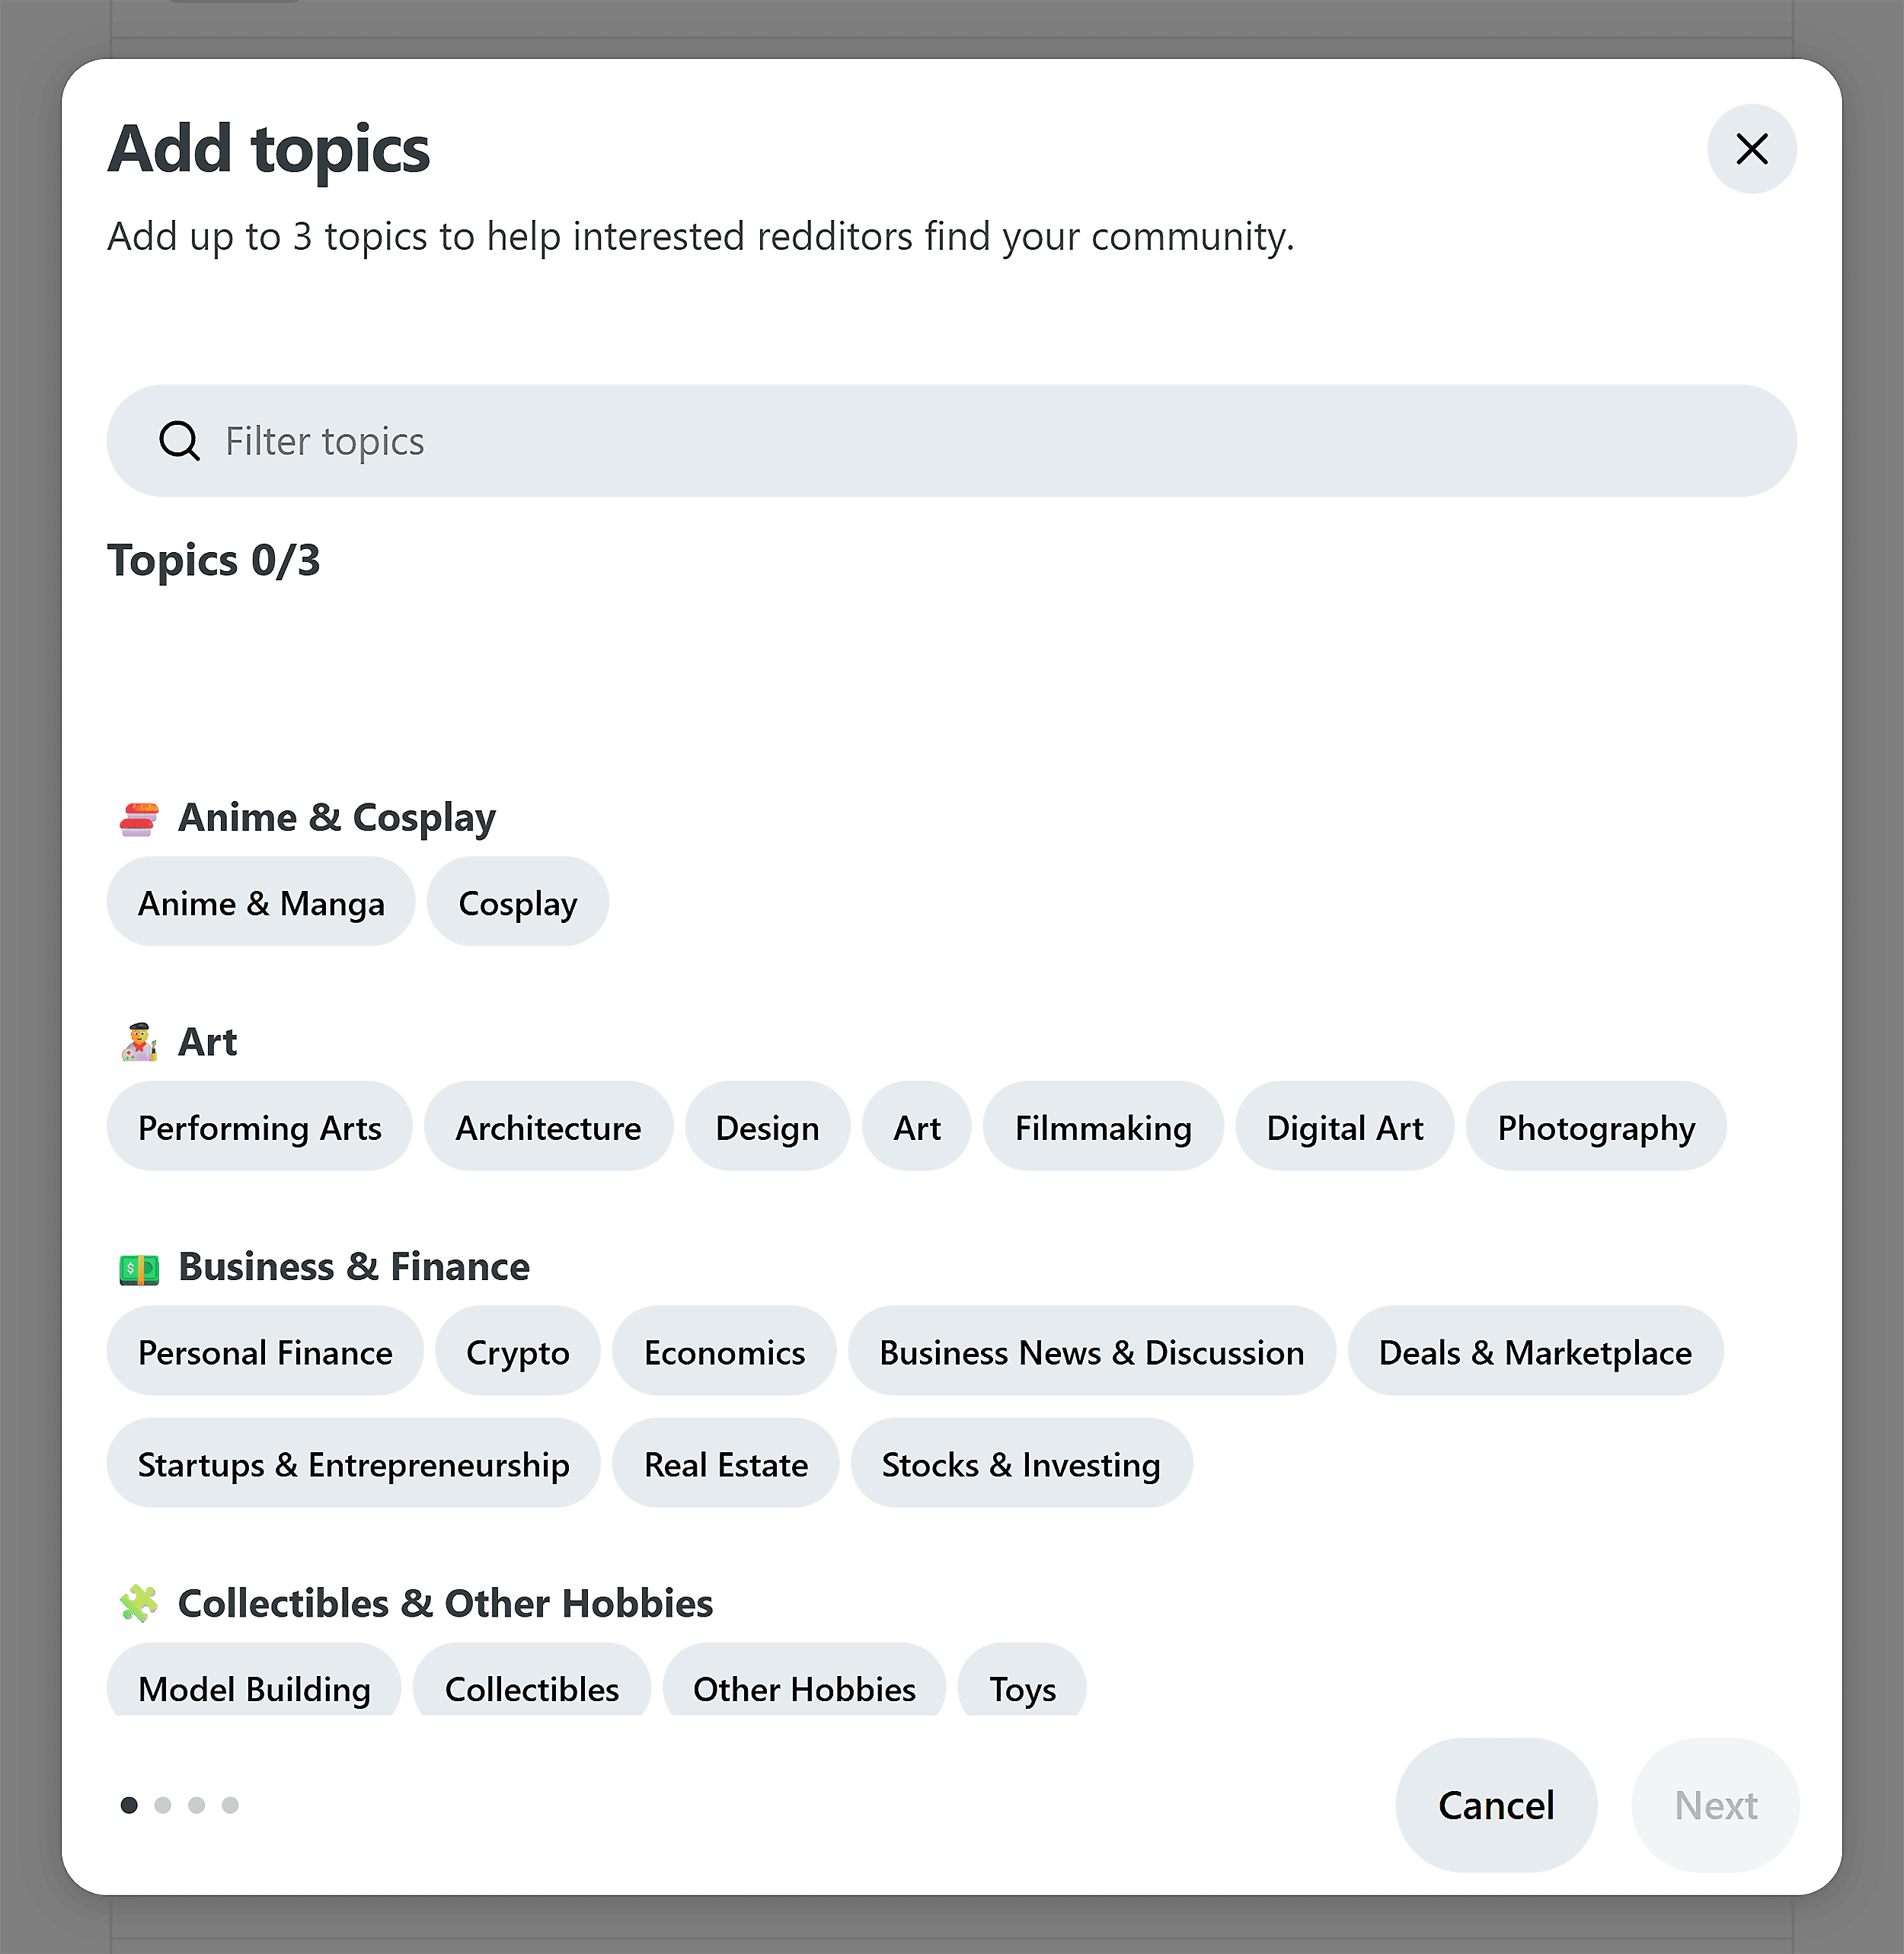
Task: Click the Next button
Action: click(x=1714, y=1806)
